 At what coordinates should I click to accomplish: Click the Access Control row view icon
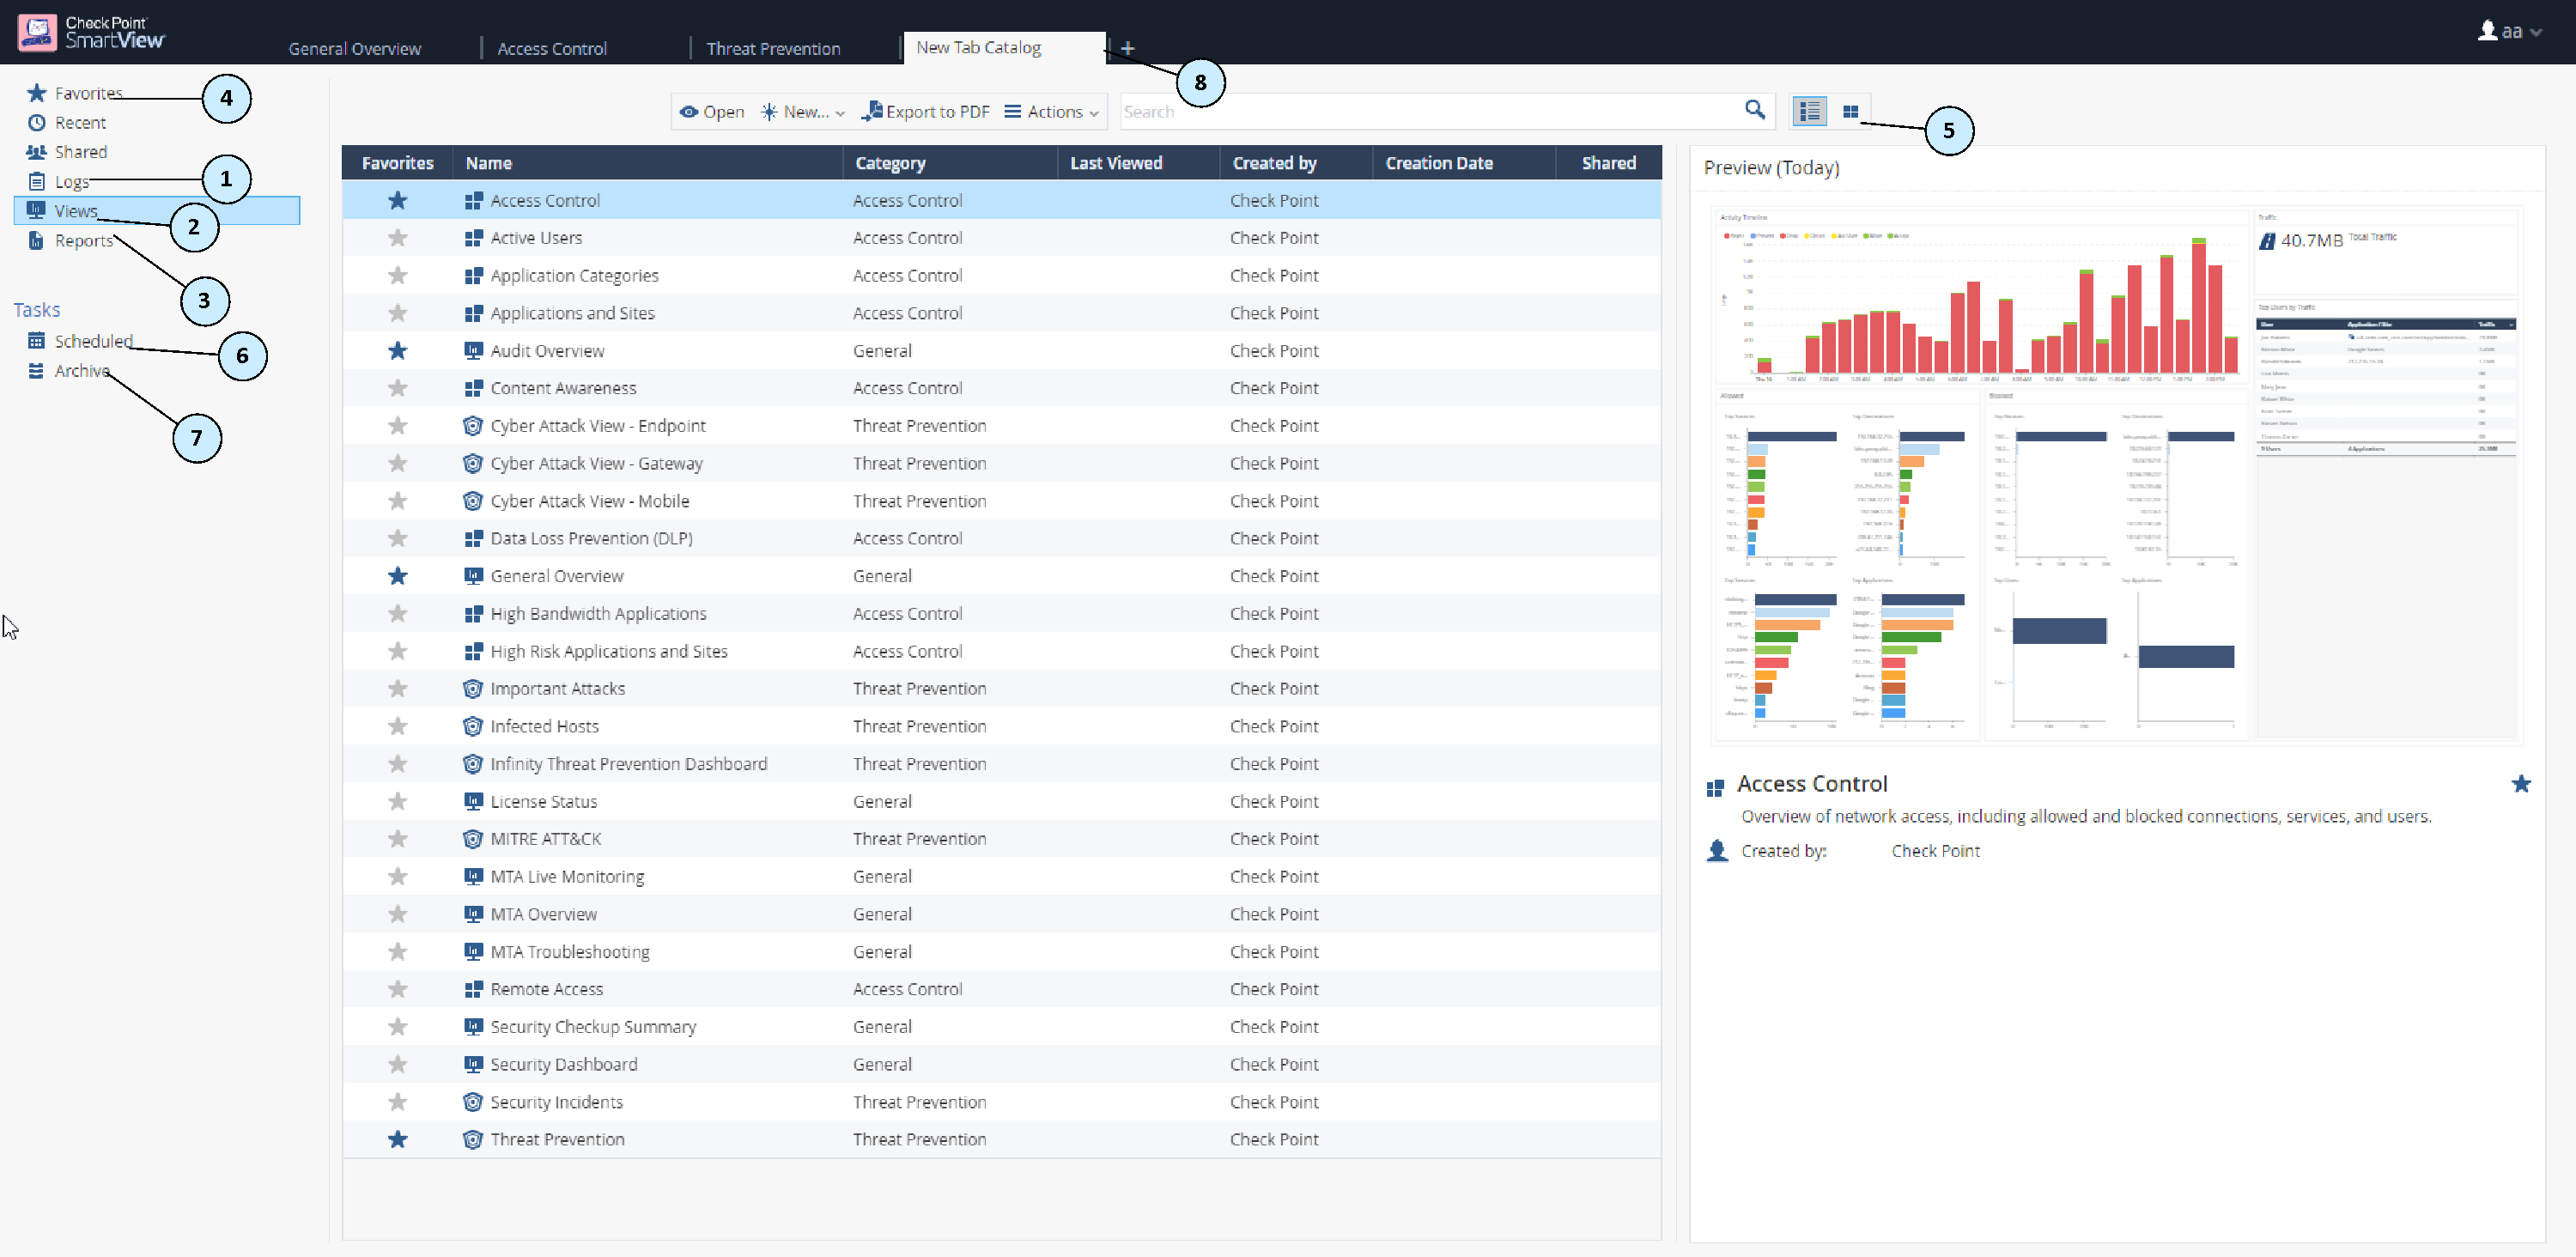(474, 201)
